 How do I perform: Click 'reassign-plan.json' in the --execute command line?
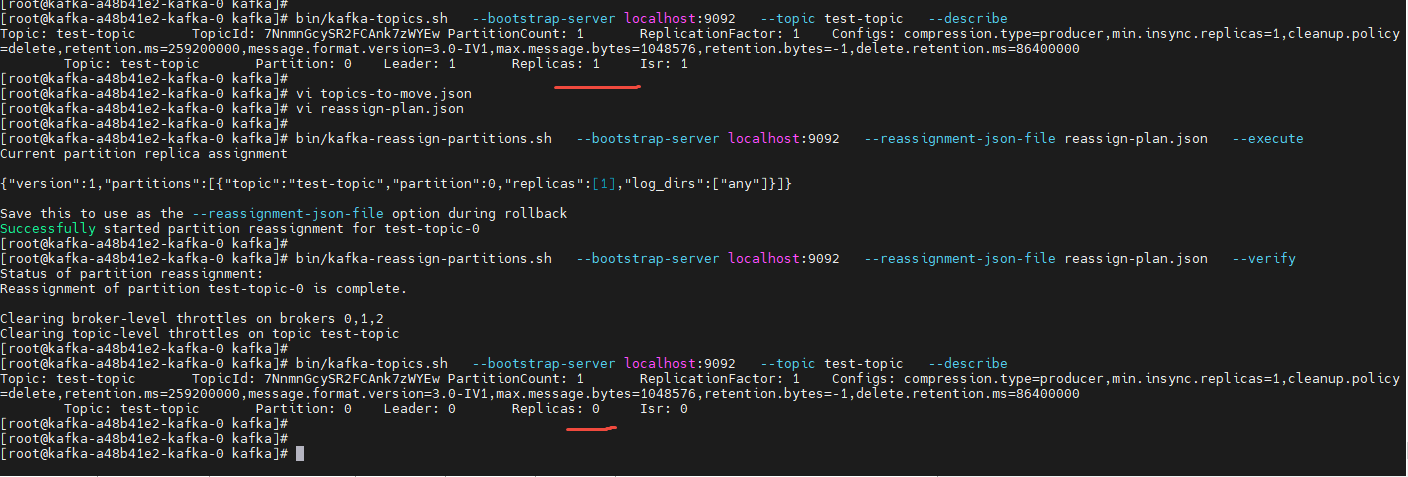(1136, 139)
